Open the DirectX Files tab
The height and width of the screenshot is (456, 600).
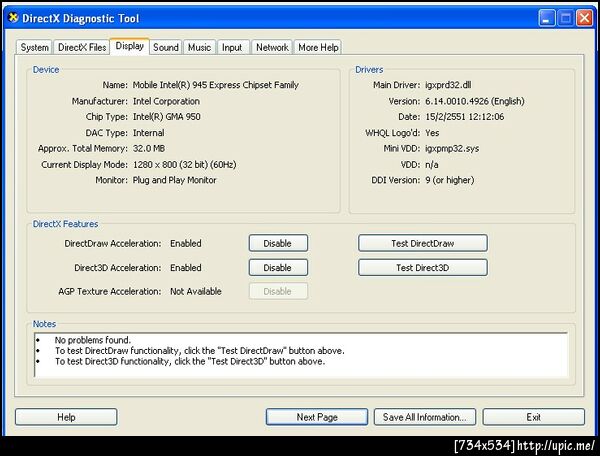[82, 47]
